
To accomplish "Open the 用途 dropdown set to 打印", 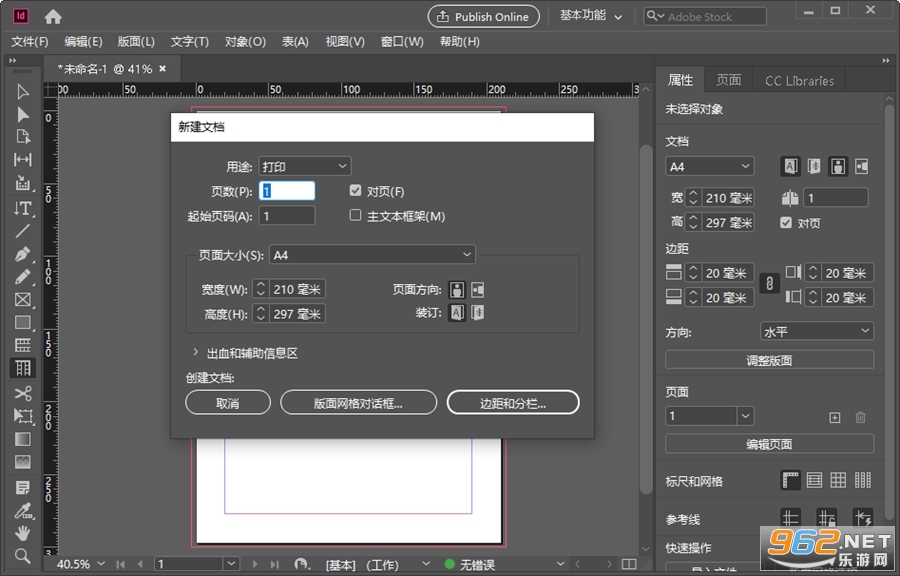I will tap(305, 166).
